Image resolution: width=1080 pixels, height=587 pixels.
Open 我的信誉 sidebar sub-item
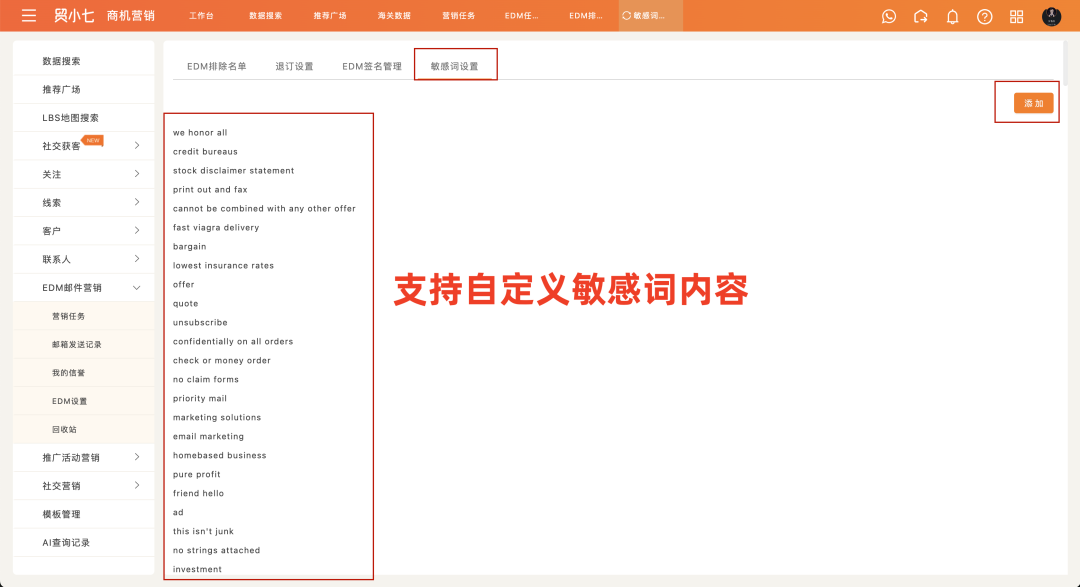coord(68,372)
